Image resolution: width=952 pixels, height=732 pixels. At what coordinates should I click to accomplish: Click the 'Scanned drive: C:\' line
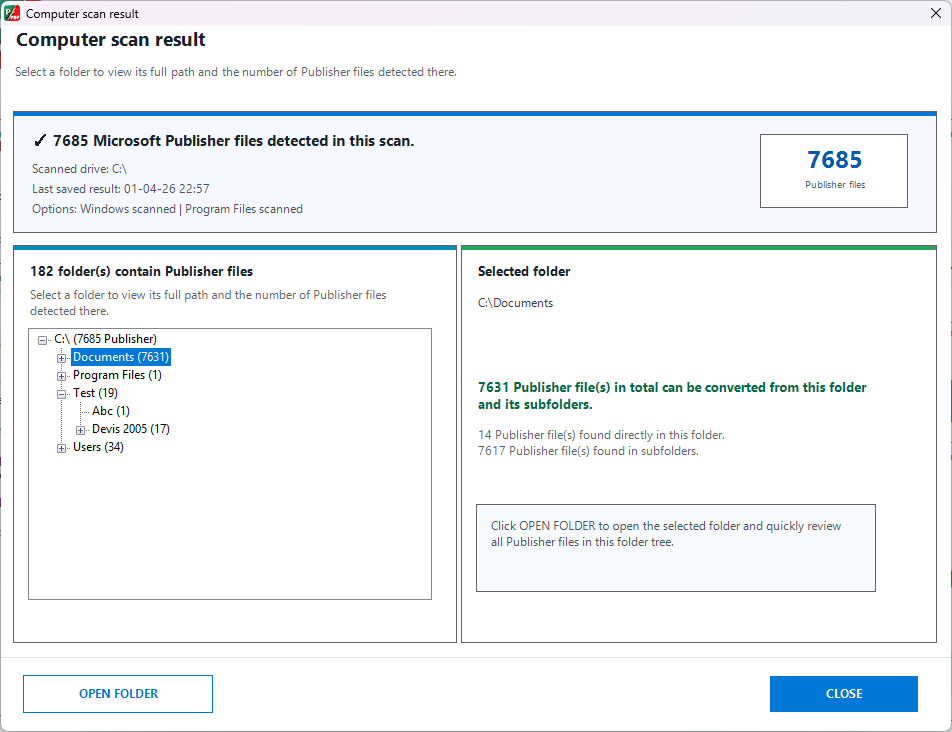click(80, 169)
